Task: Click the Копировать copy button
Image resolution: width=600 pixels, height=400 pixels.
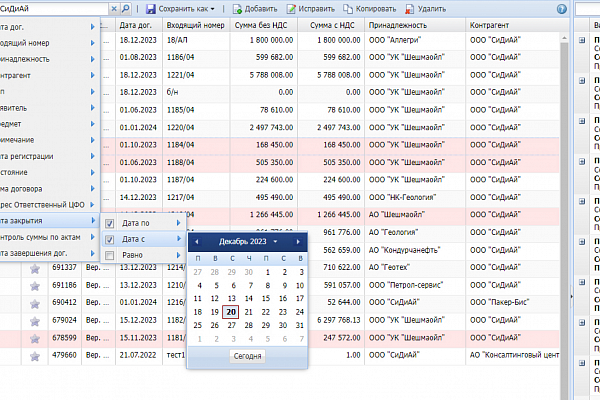Action: click(x=369, y=9)
